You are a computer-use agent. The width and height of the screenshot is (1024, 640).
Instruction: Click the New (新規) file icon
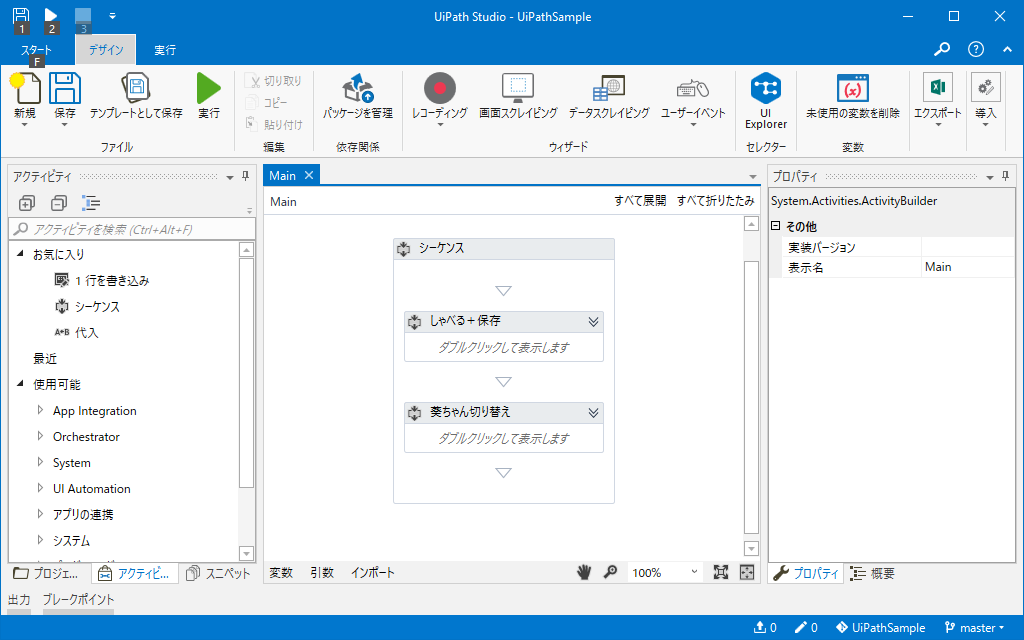(x=25, y=89)
